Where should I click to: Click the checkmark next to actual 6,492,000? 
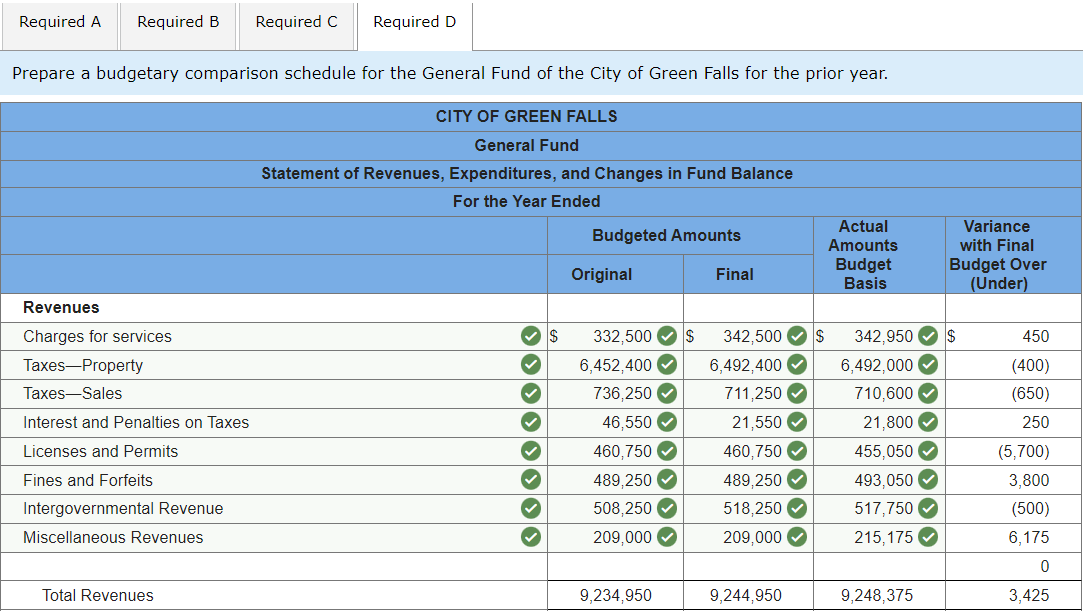tap(928, 365)
